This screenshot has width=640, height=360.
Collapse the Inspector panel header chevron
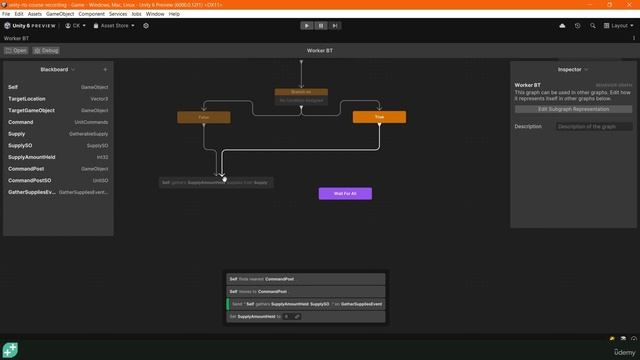[586, 70]
